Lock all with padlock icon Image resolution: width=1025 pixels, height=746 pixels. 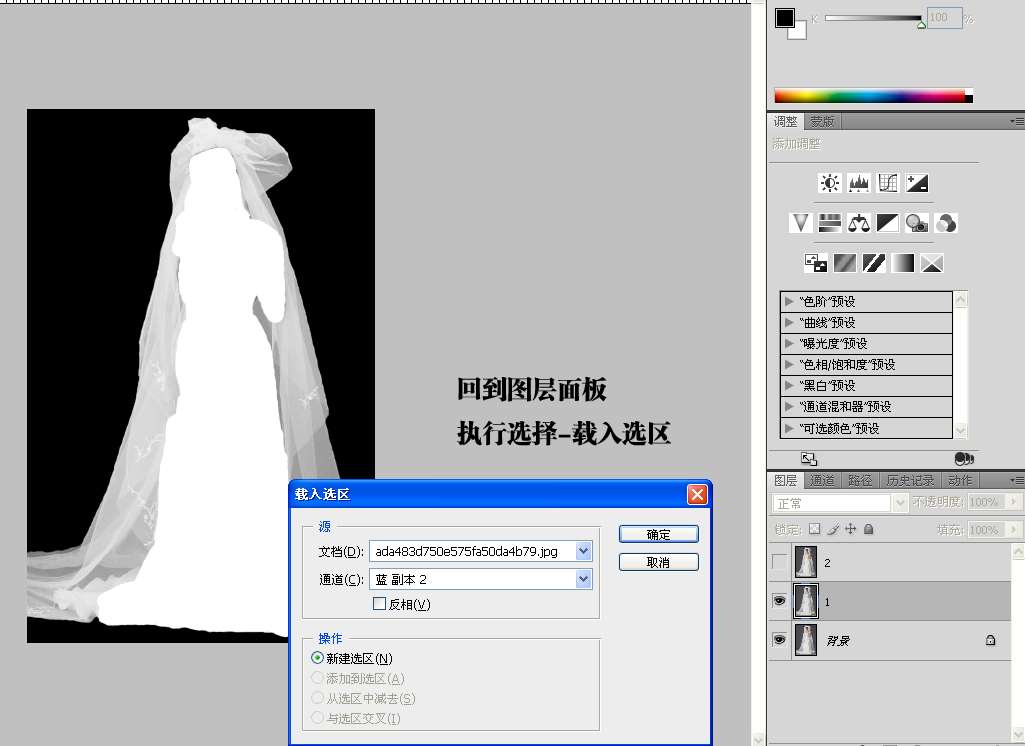tap(869, 529)
